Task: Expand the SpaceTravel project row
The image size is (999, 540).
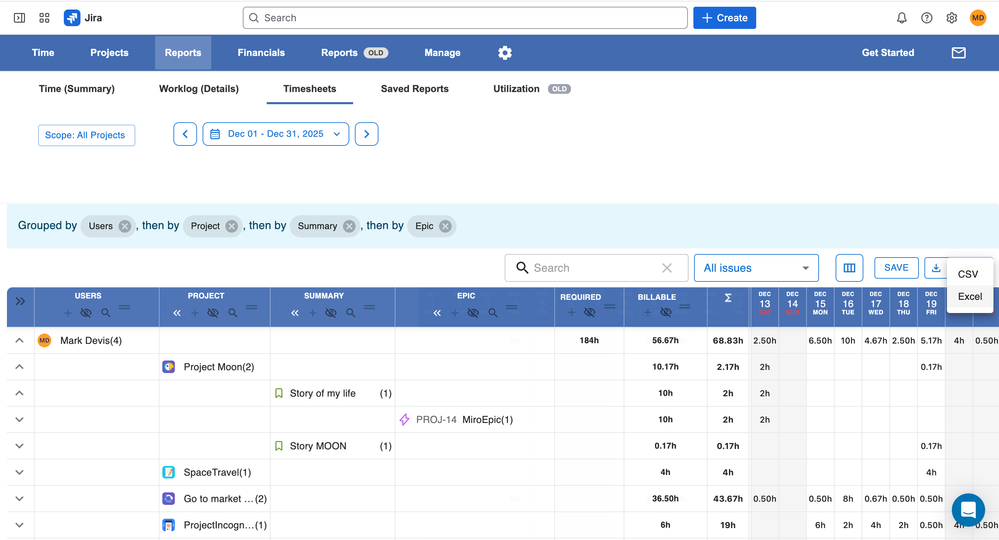Action: 19,472
